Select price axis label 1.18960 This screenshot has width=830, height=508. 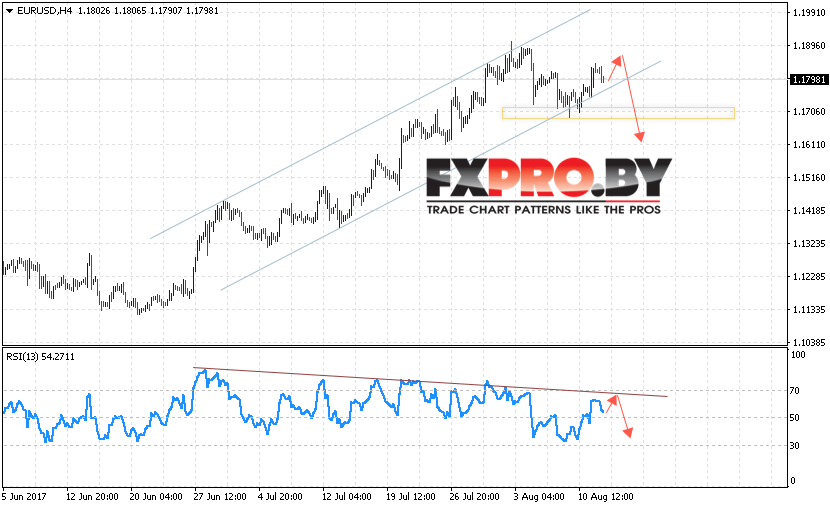pos(809,46)
